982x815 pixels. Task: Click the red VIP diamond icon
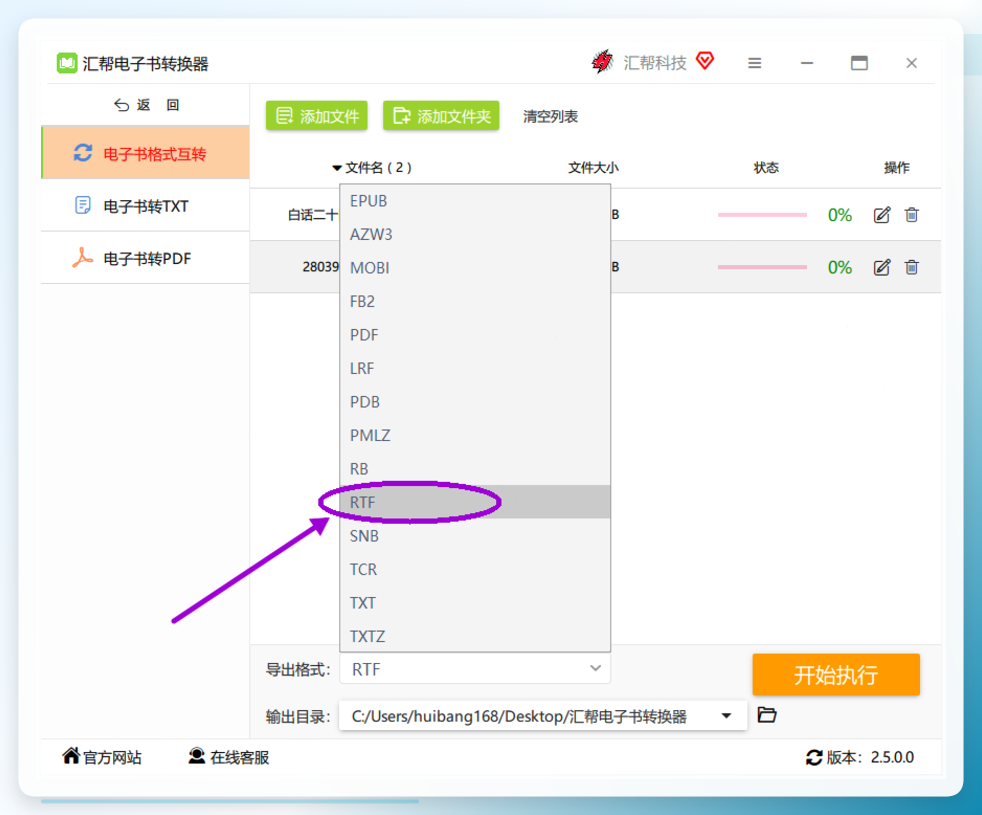click(x=705, y=61)
